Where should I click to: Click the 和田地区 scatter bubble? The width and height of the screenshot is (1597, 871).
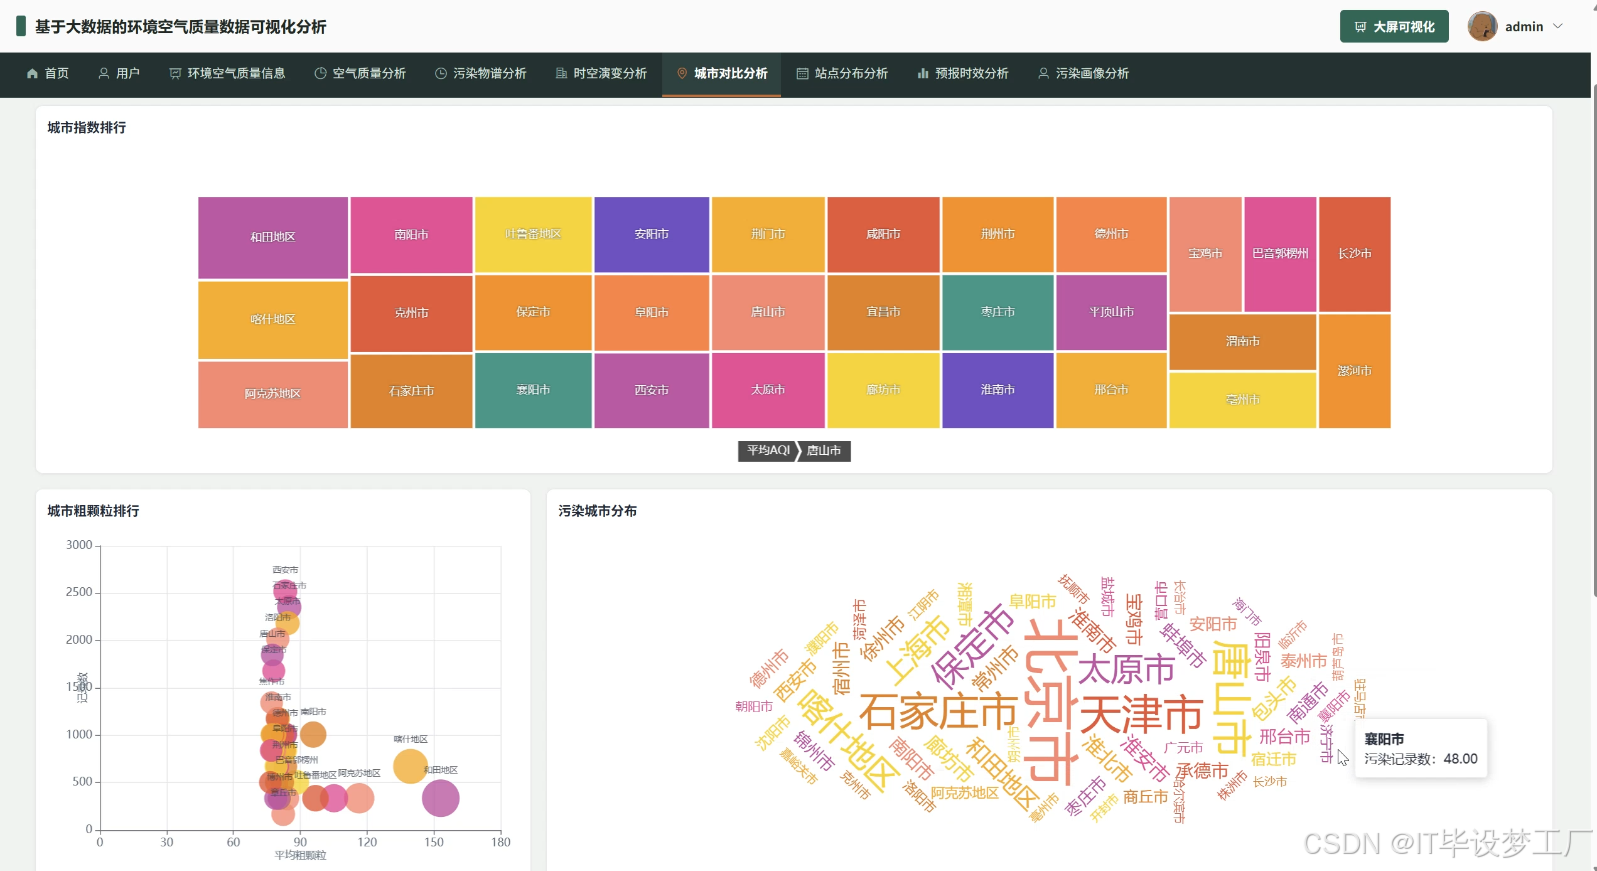pos(440,799)
